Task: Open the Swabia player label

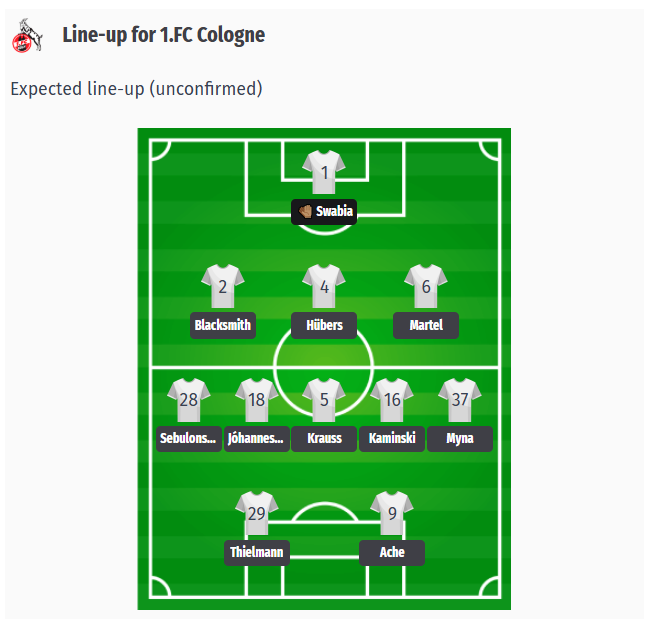Action: tap(324, 212)
